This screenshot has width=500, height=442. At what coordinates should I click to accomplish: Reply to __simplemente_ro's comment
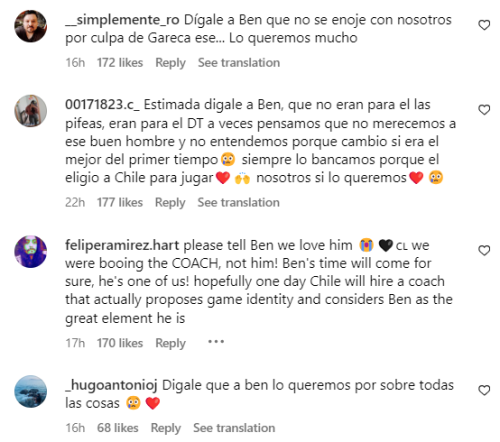click(170, 63)
